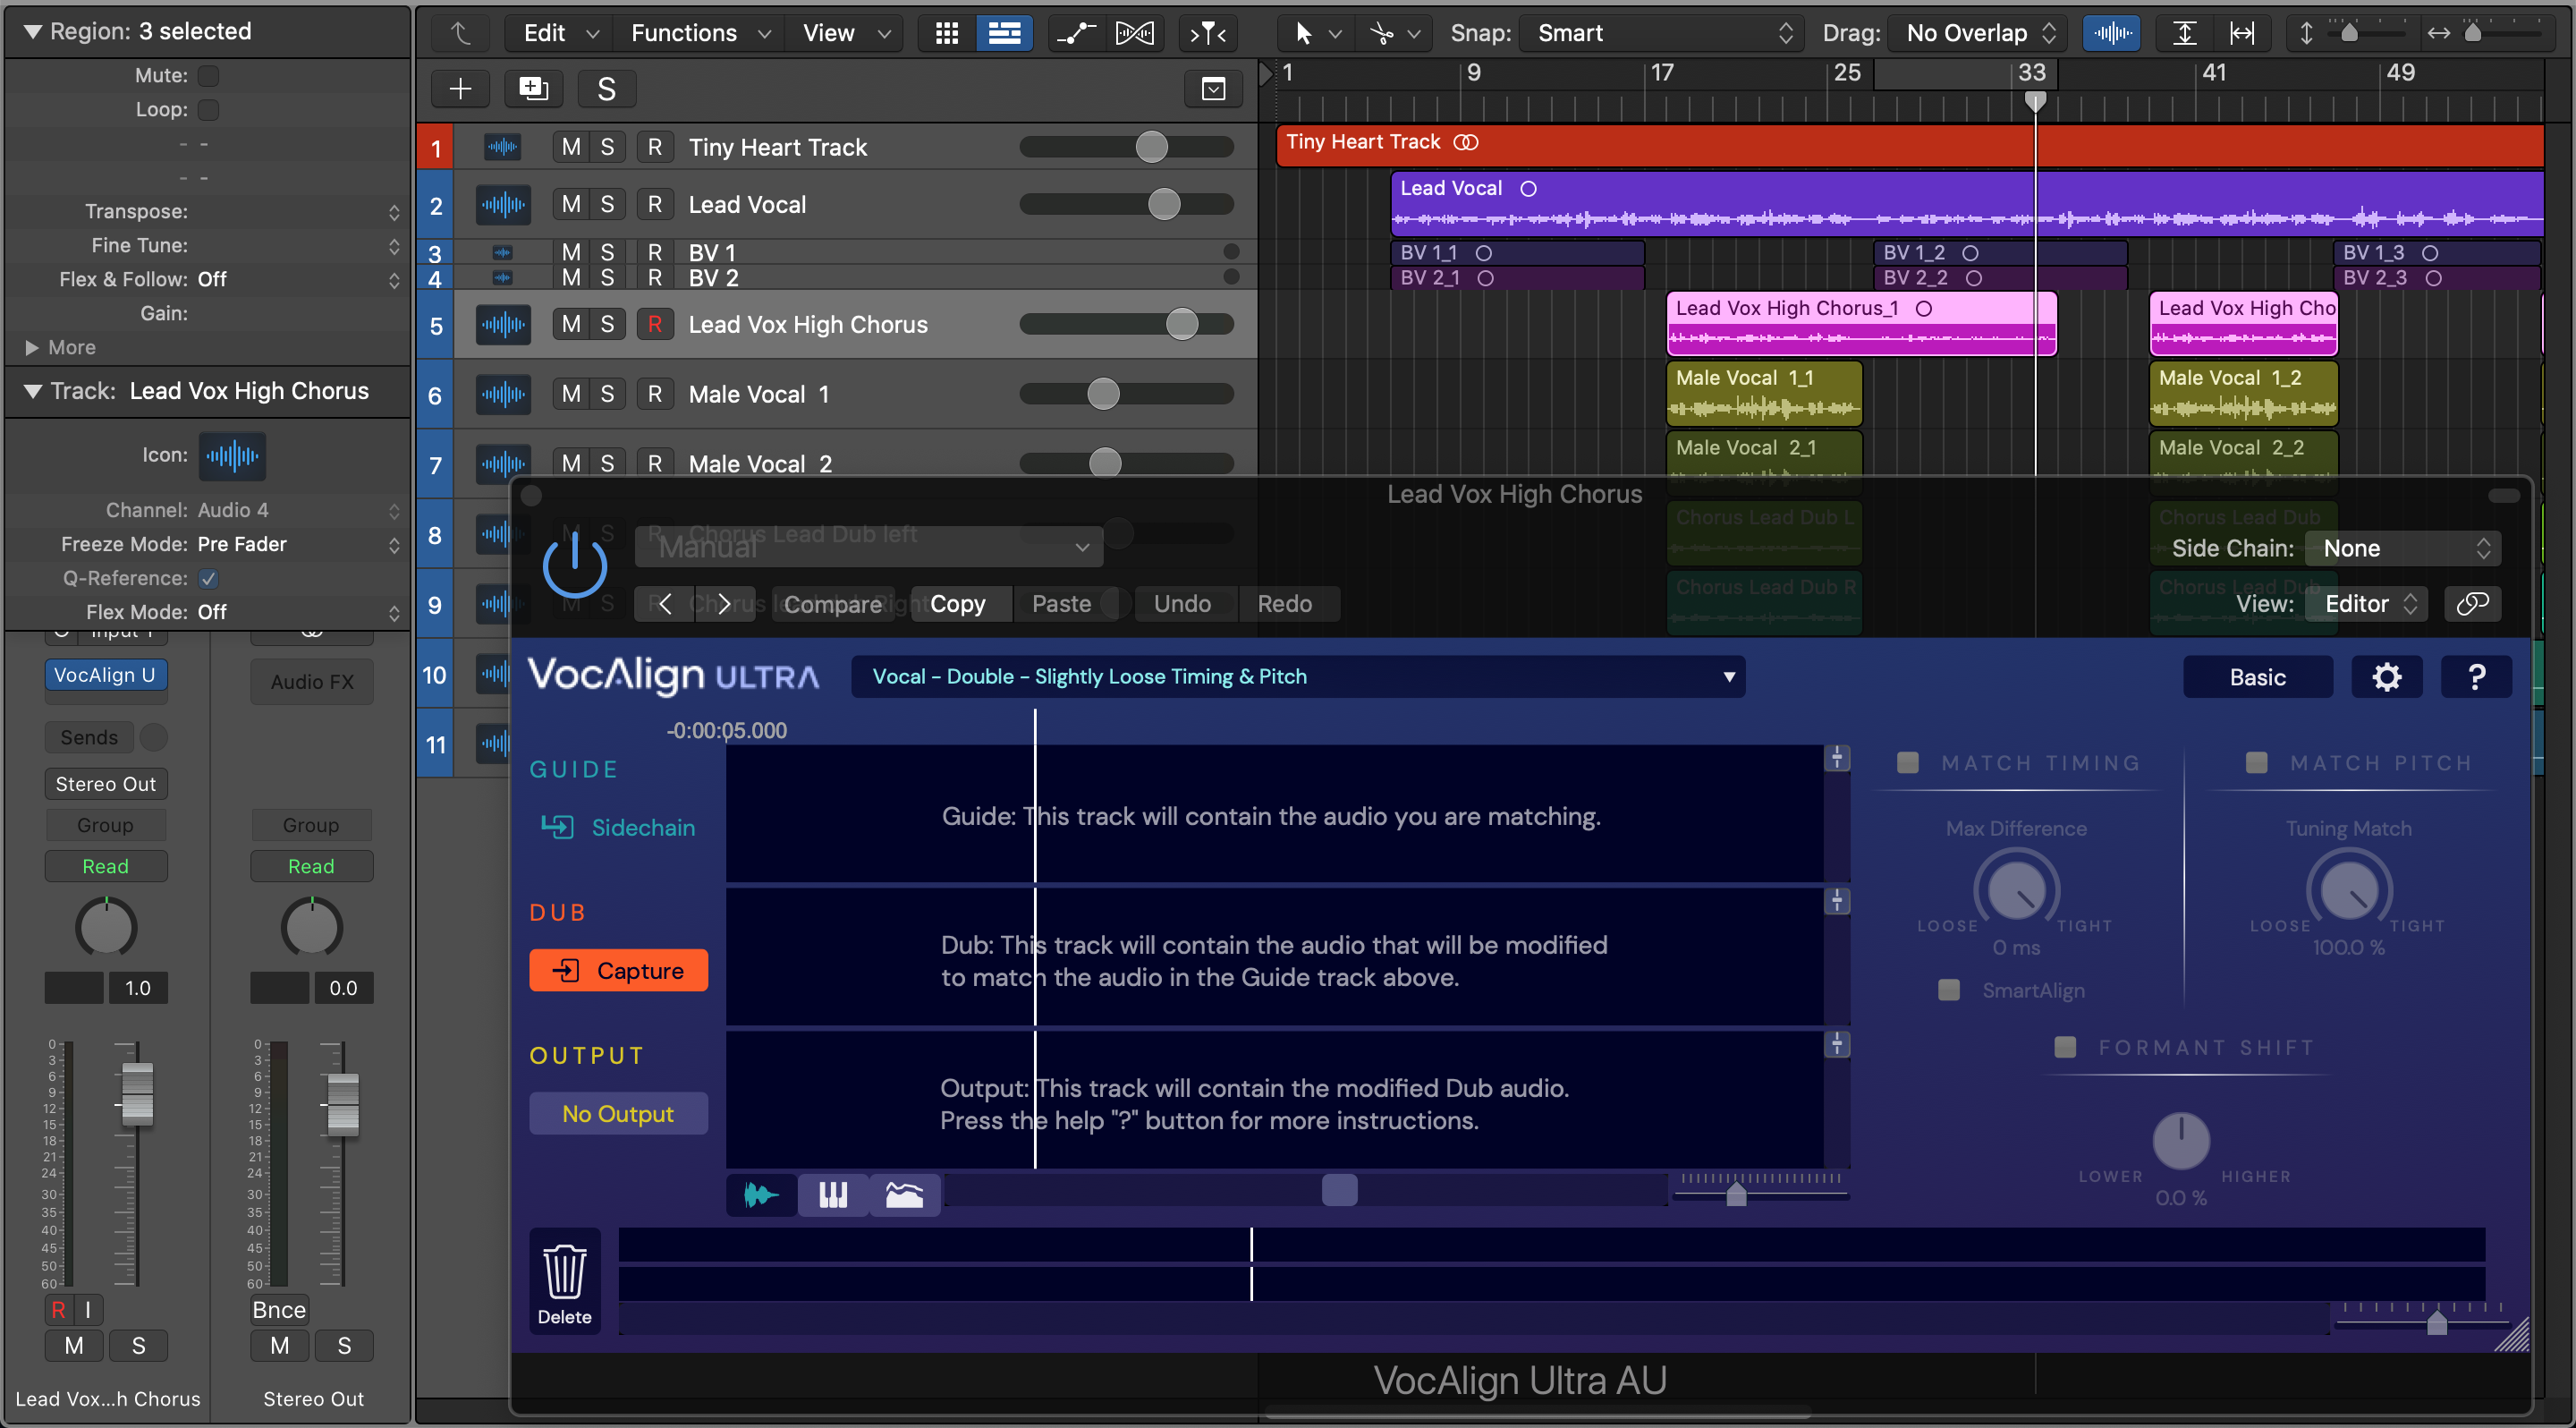The width and height of the screenshot is (2576, 1428).
Task: Click the Lead Vocal volume slider
Action: tap(1163, 205)
